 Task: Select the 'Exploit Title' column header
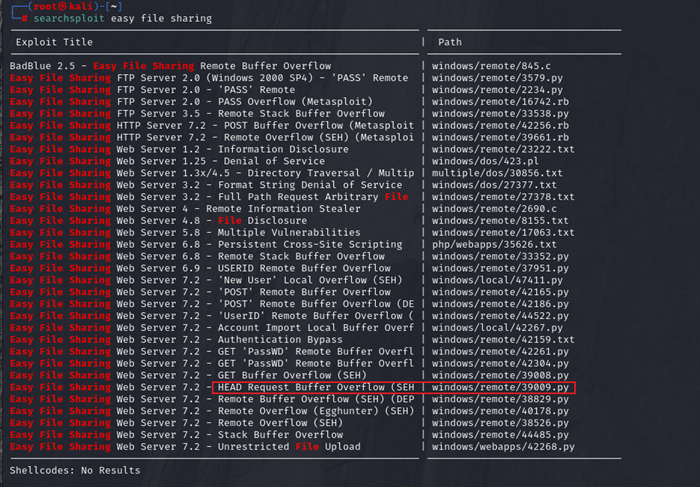click(x=54, y=42)
